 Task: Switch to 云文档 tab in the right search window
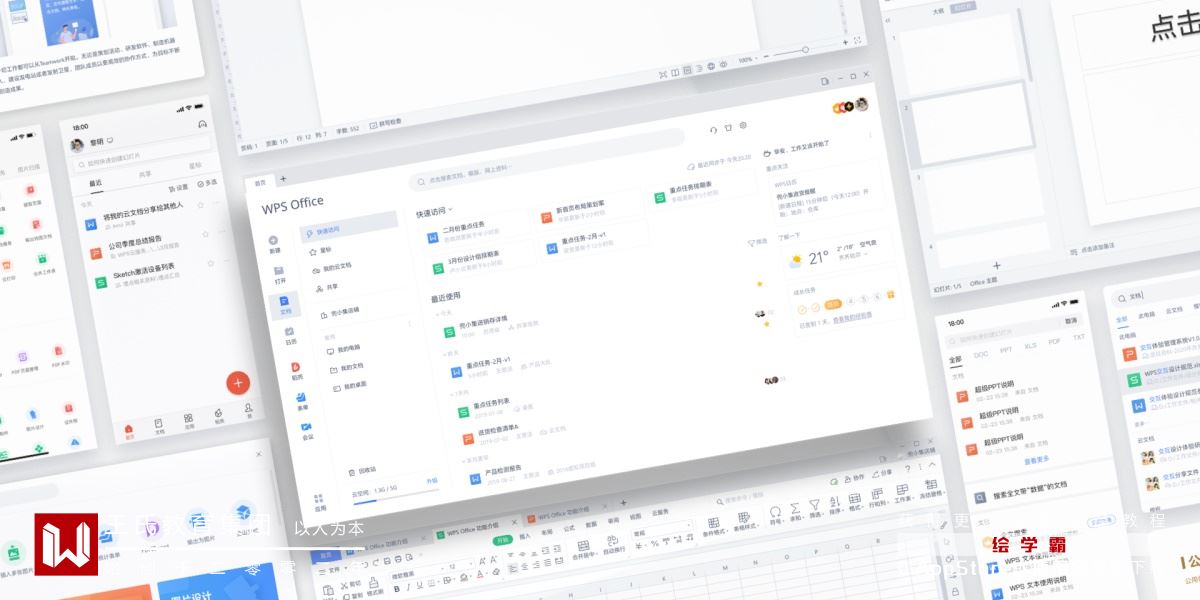pyautogui.click(x=1173, y=311)
